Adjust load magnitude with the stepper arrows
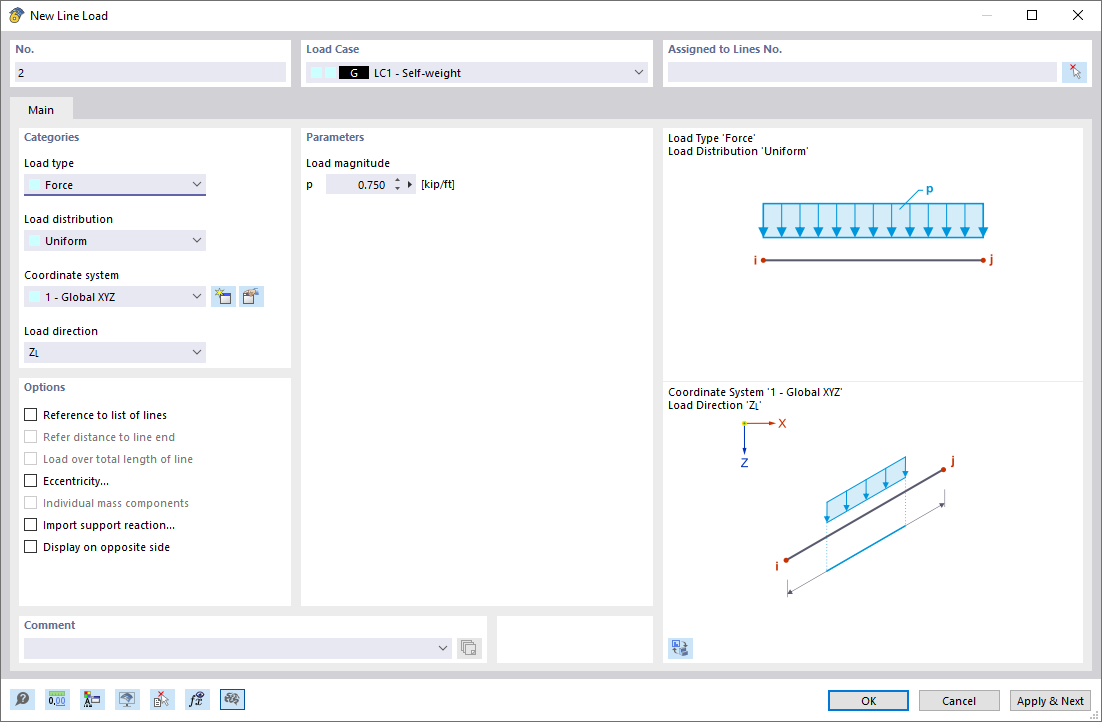The image size is (1102, 722). 398,183
